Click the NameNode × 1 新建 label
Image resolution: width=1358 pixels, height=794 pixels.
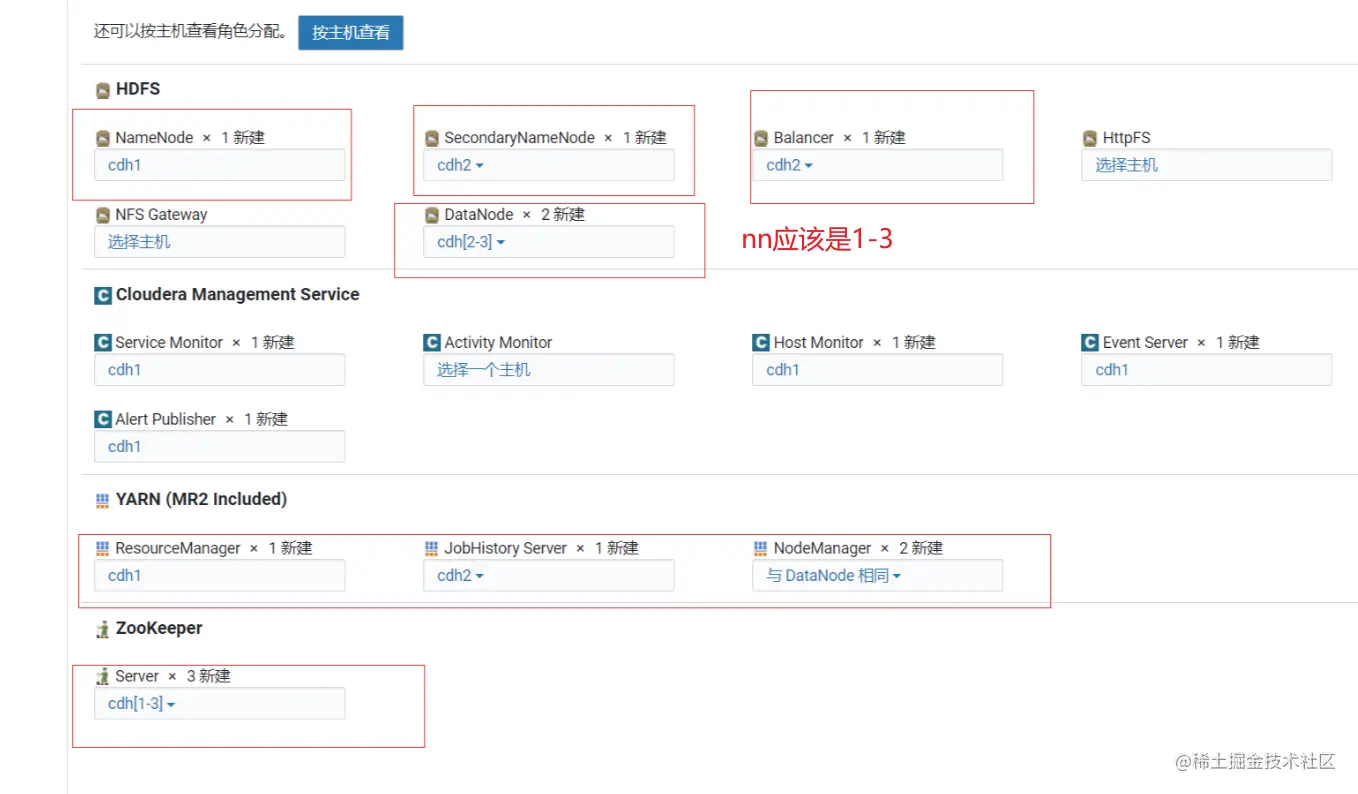[190, 138]
